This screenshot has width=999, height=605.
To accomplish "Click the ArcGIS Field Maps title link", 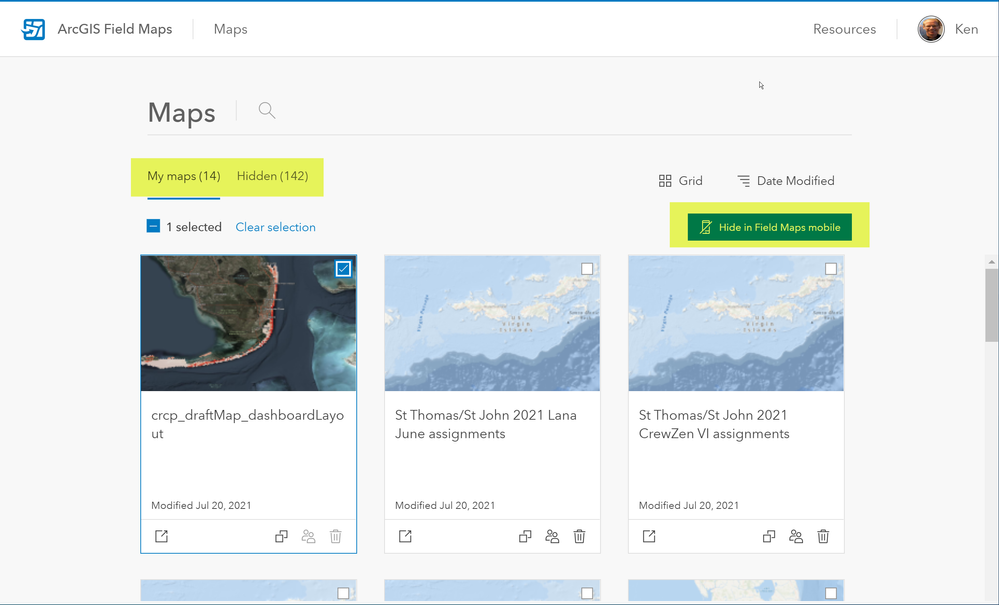I will click(x=115, y=29).
